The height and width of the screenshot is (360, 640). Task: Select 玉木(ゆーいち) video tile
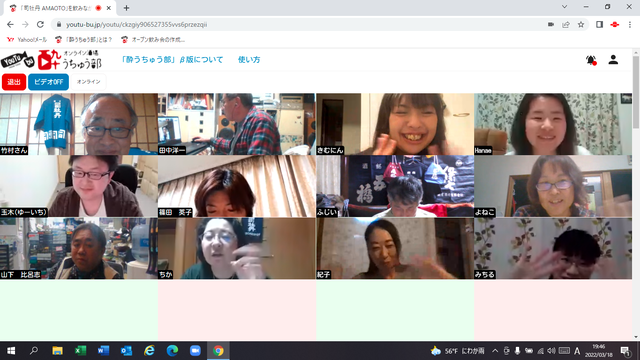pyautogui.click(x=79, y=186)
